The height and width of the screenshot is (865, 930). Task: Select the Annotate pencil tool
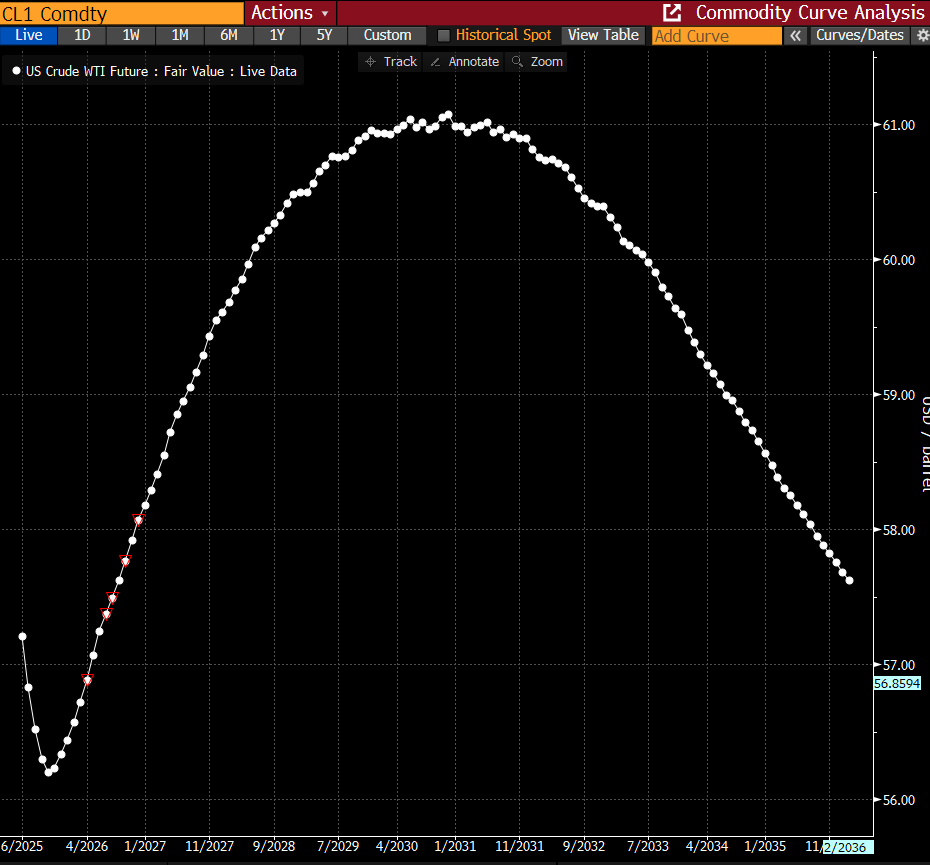[x=464, y=61]
